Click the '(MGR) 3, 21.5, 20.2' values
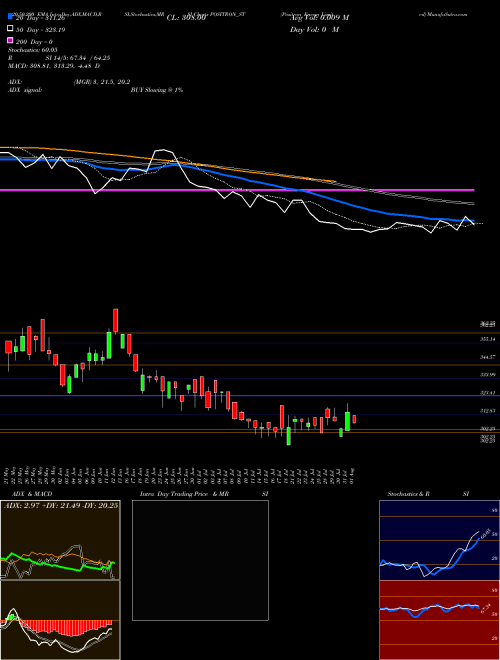Viewport: 500px width, 660px height. [x=102, y=82]
